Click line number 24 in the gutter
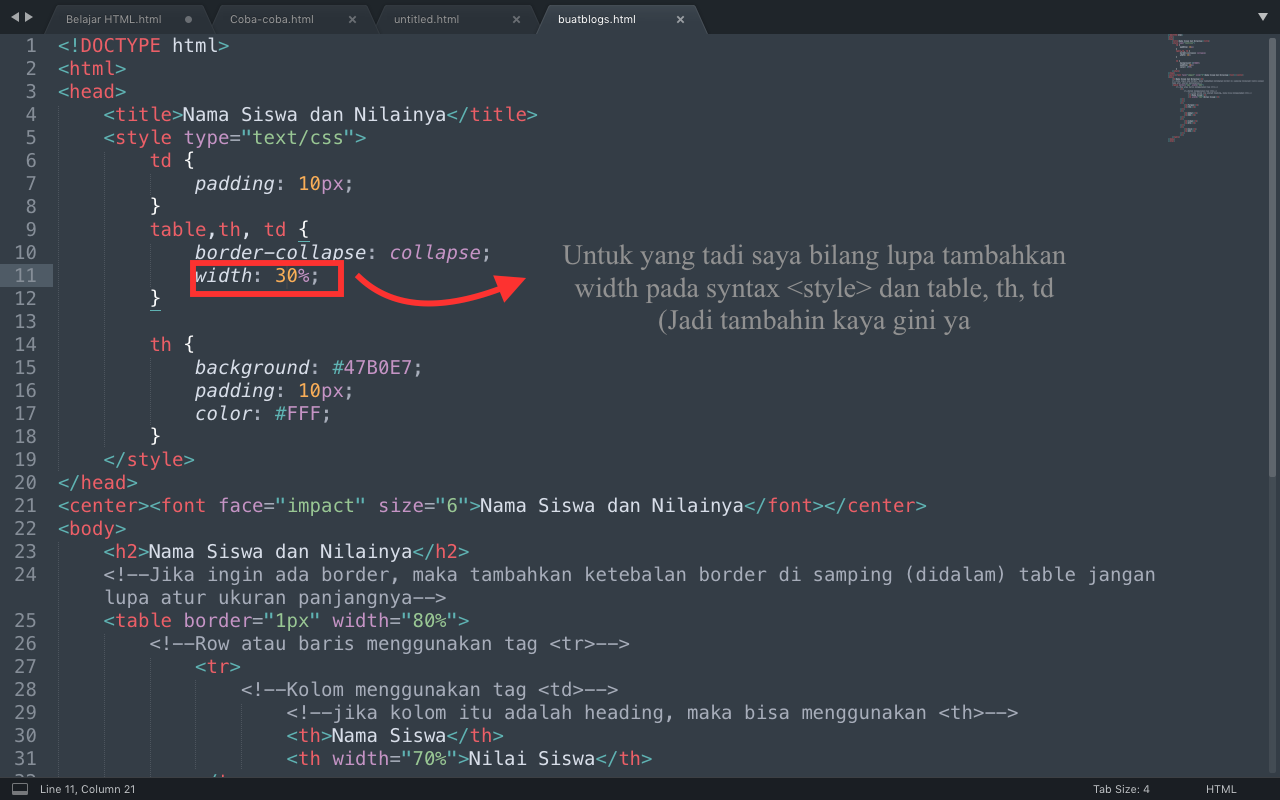The height and width of the screenshot is (800, 1280). [26, 574]
